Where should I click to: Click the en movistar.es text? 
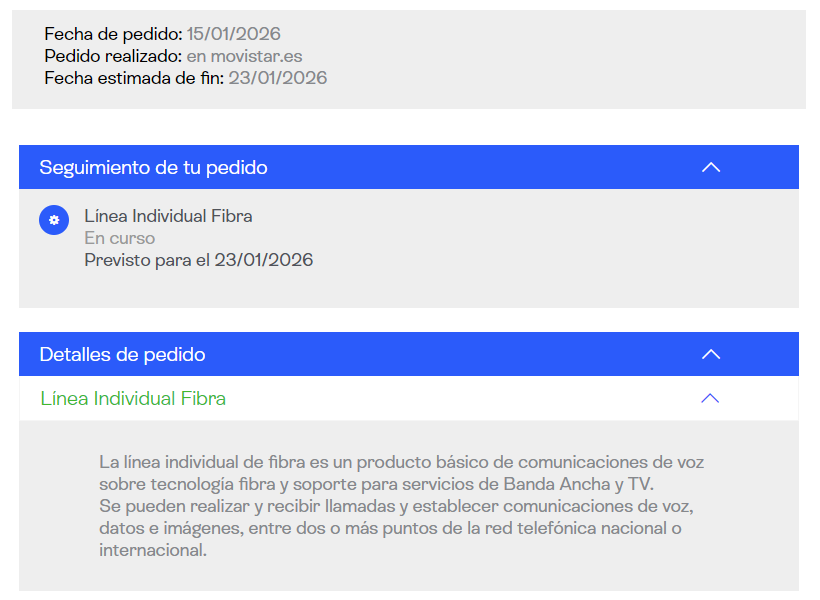pos(244,56)
